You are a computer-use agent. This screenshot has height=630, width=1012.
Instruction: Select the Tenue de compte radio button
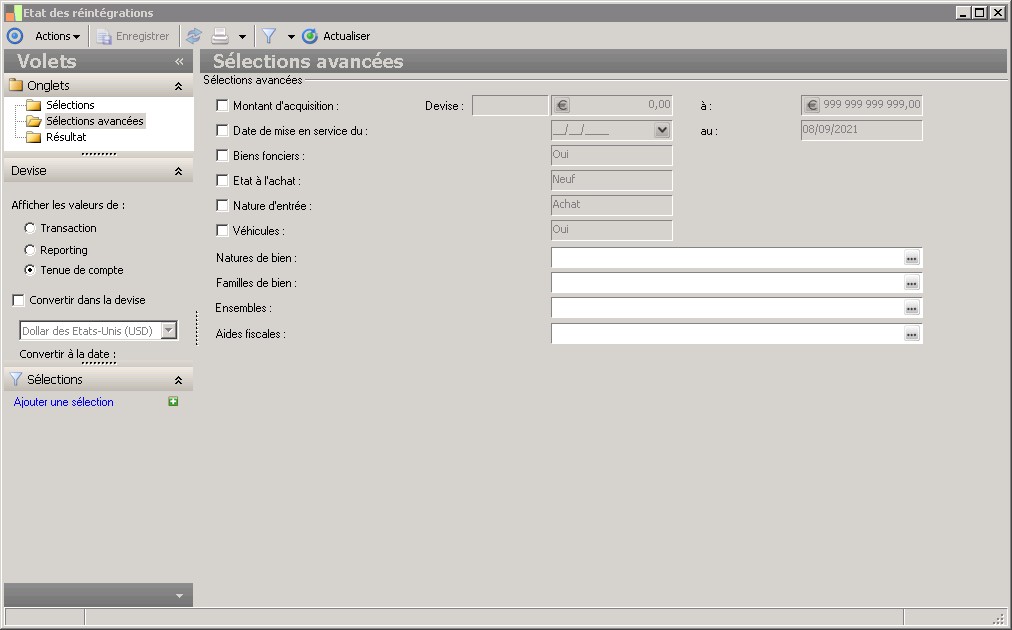click(x=30, y=270)
